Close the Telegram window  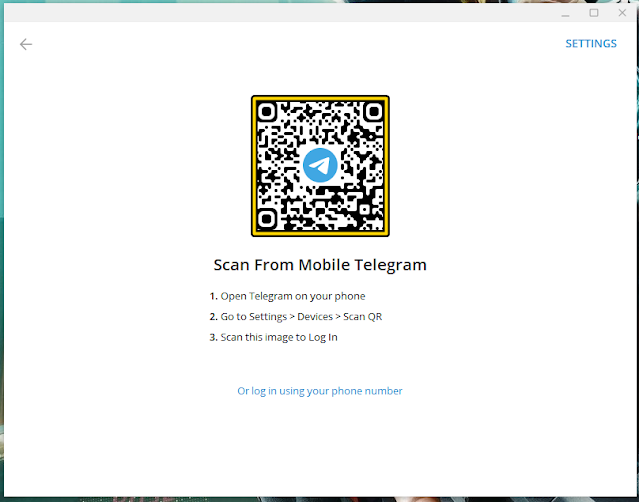click(622, 13)
